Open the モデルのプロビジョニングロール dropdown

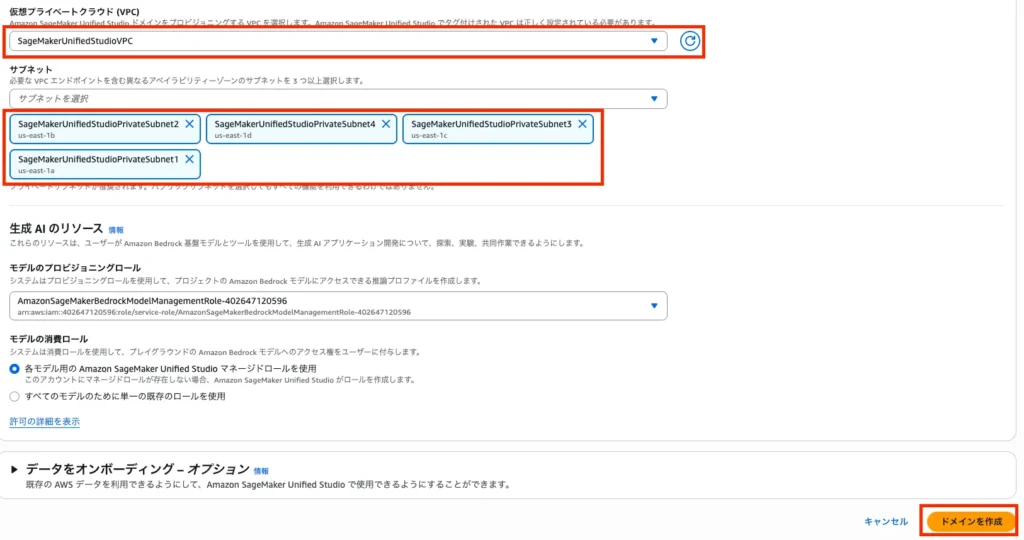(330, 306)
